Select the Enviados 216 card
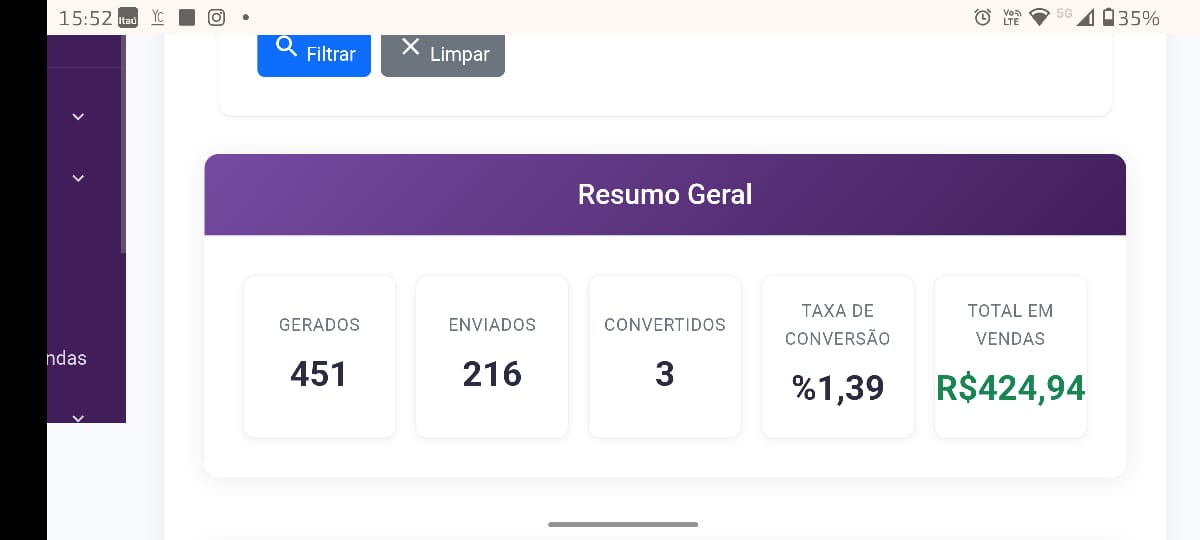1200x540 pixels. (x=492, y=356)
